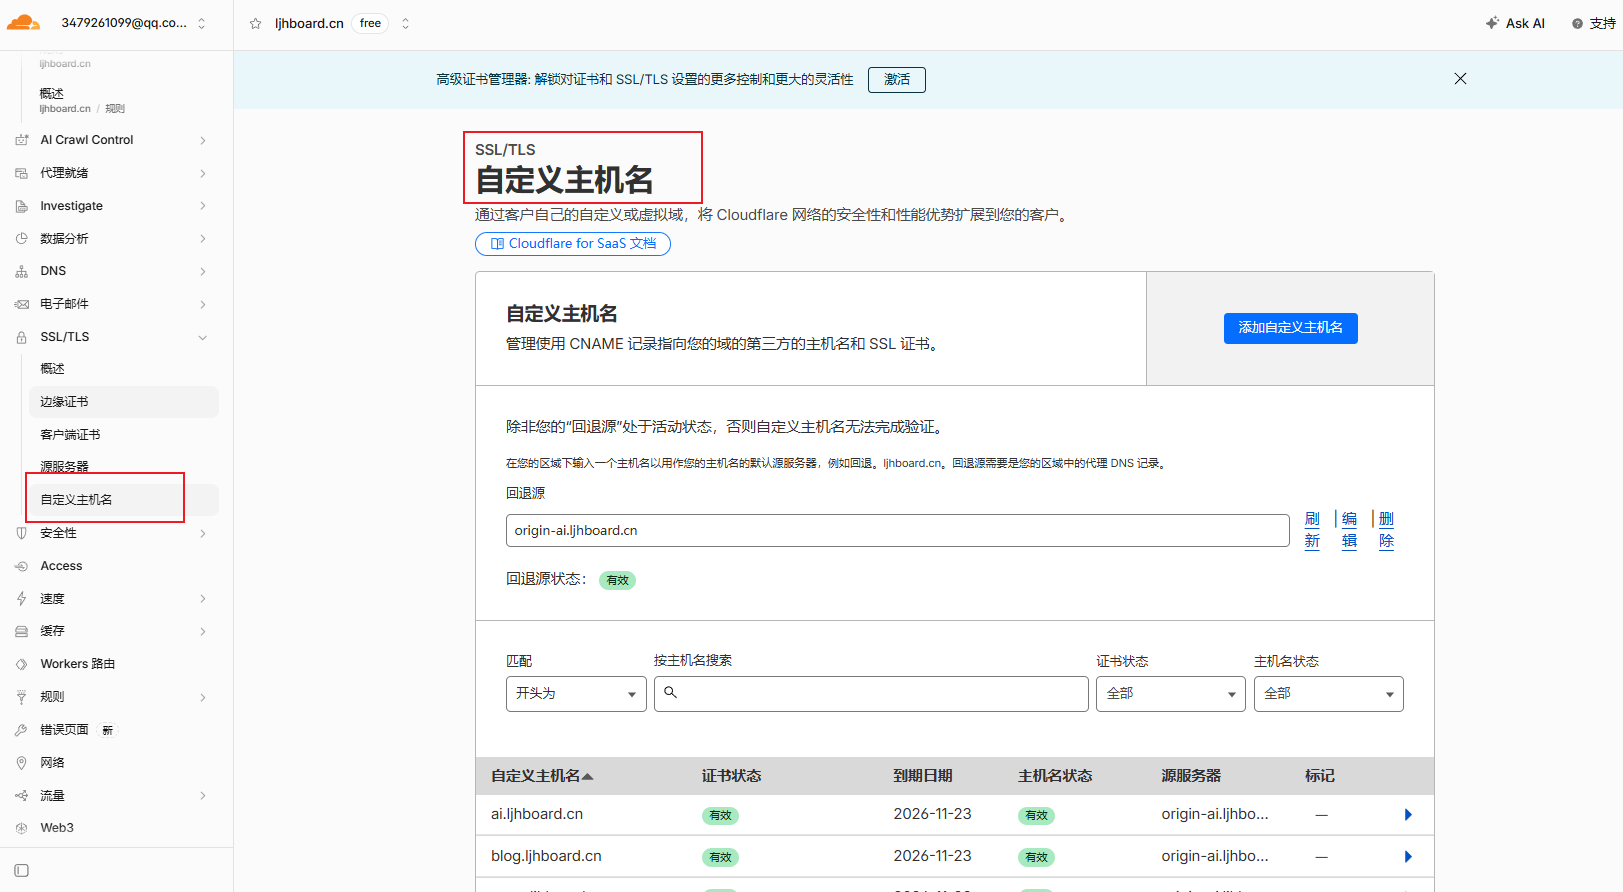Open the 匹配 开头为 dropdown
Viewport: 1623px width, 892px height.
tap(576, 694)
